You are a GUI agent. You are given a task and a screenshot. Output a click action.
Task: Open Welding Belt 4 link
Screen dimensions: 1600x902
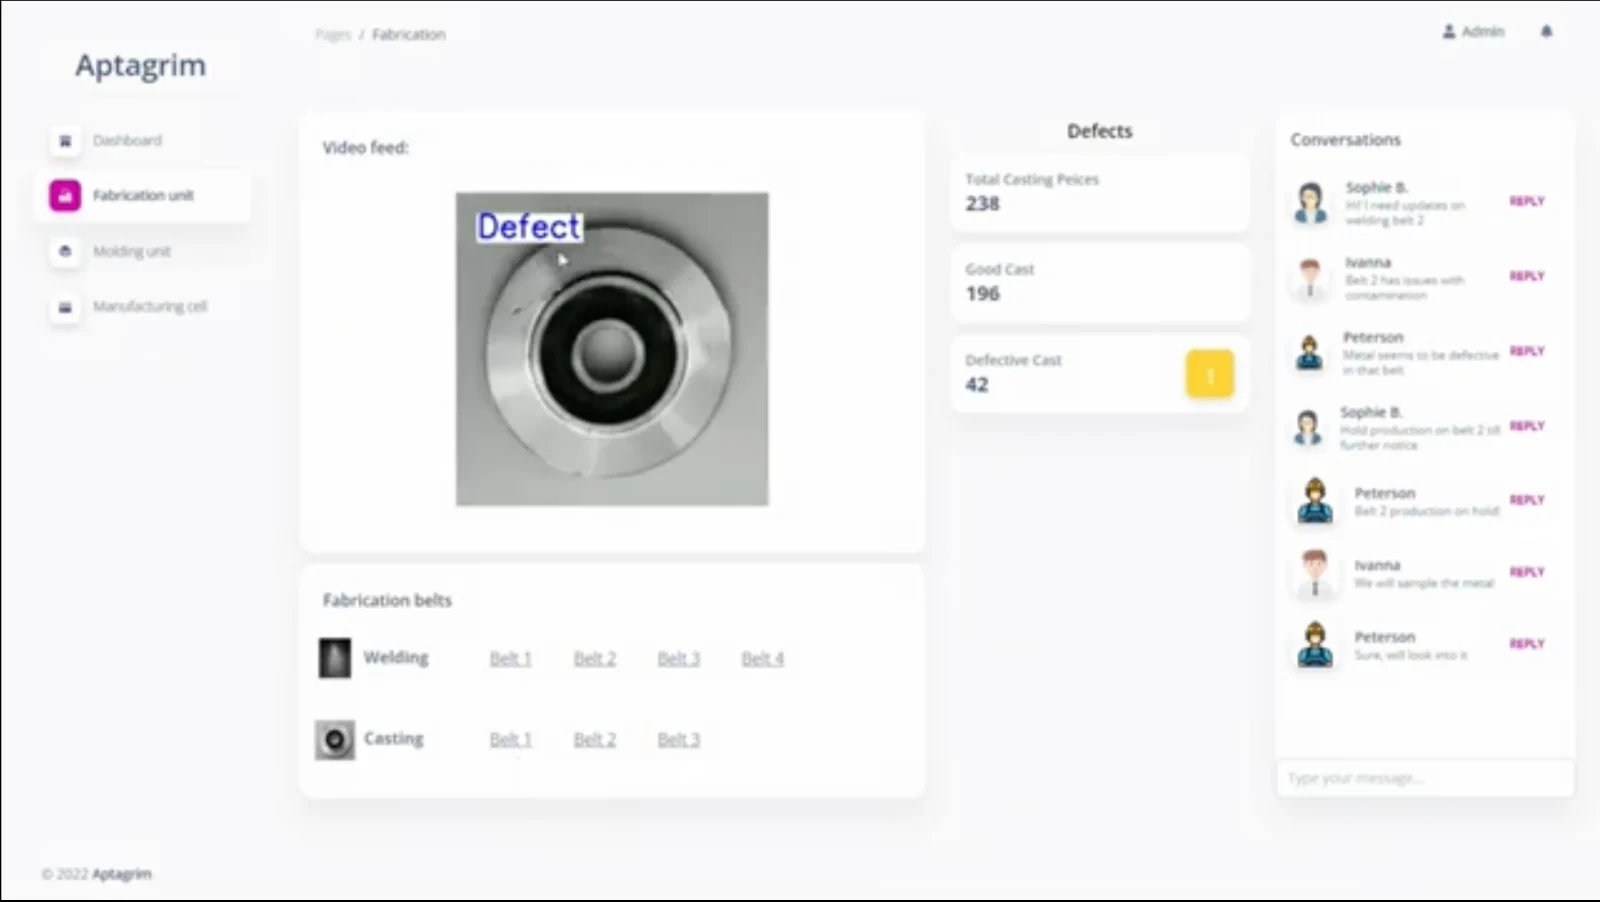click(x=762, y=658)
